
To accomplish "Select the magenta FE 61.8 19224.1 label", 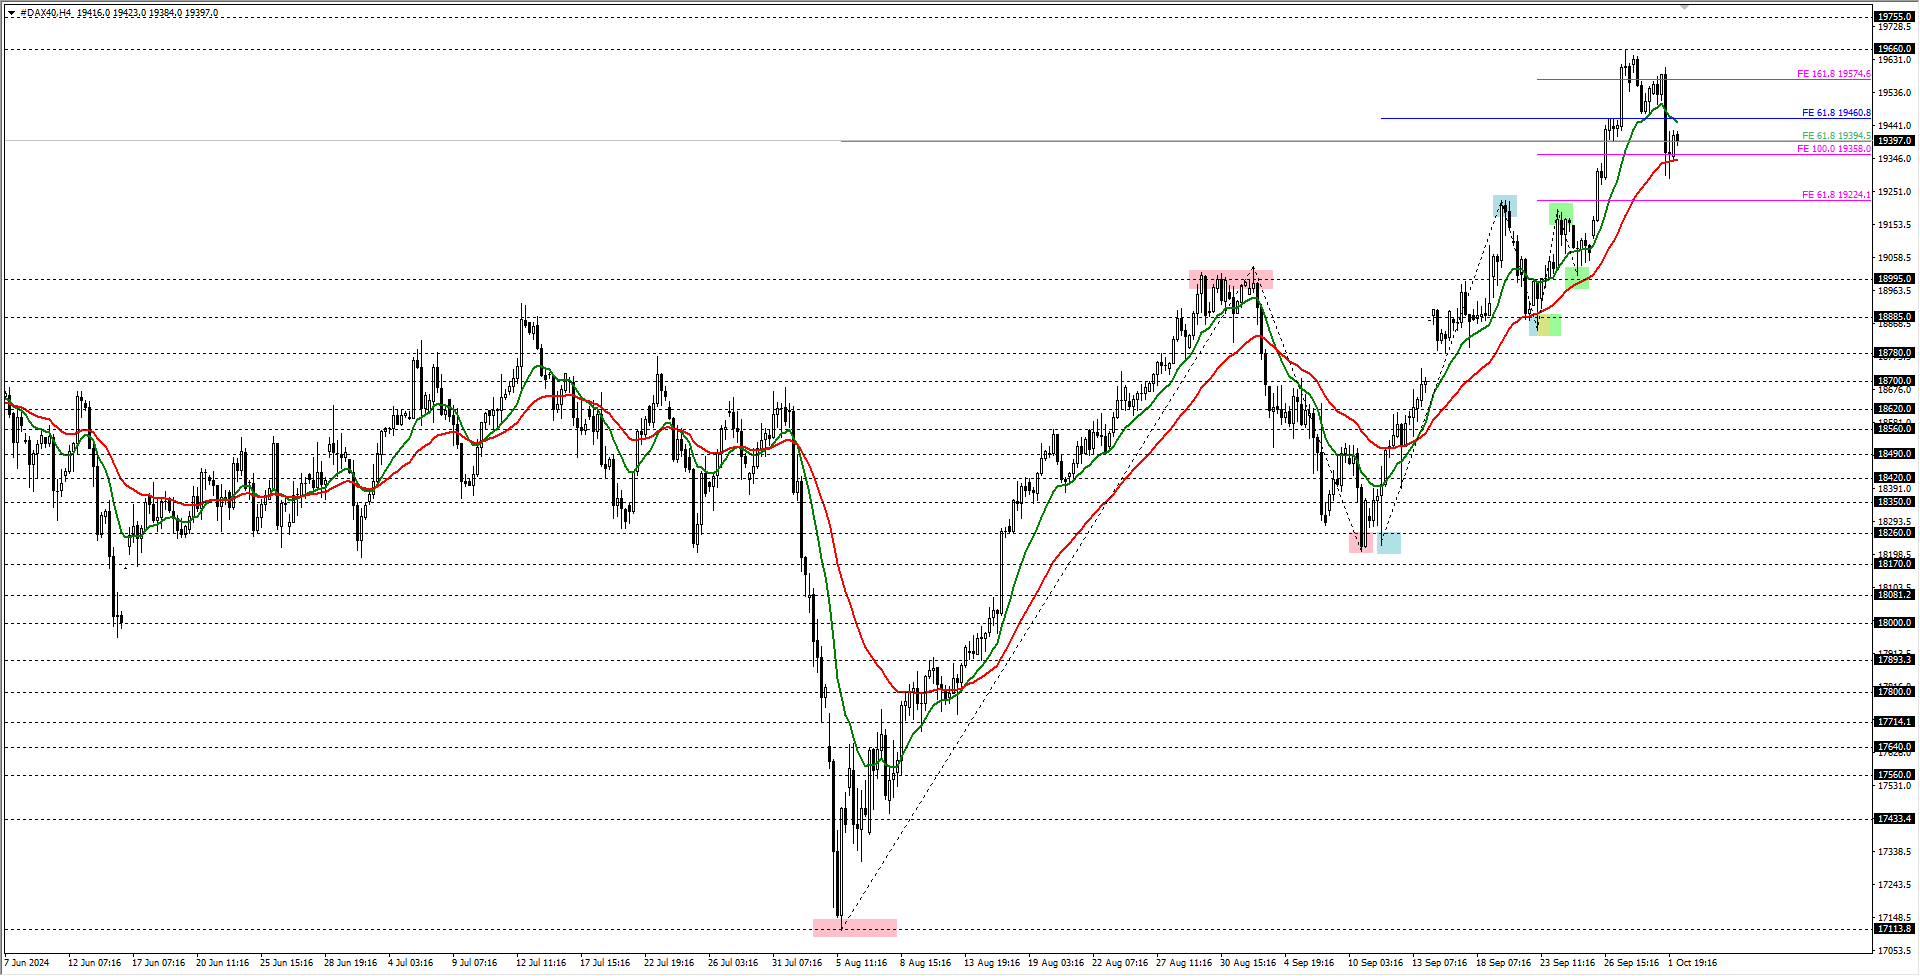I will click(x=1836, y=195).
